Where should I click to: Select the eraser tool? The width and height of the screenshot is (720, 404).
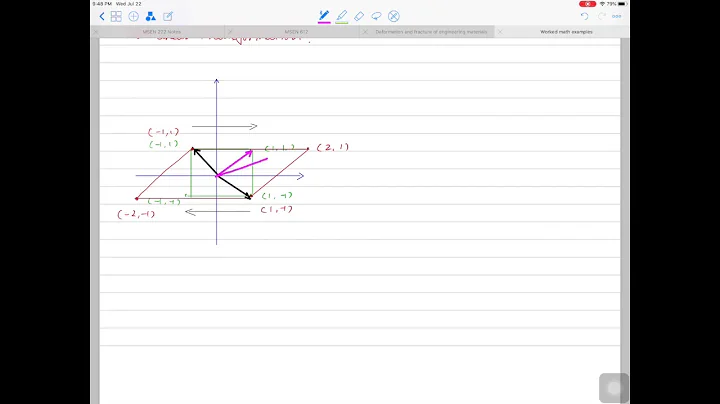pyautogui.click(x=359, y=17)
